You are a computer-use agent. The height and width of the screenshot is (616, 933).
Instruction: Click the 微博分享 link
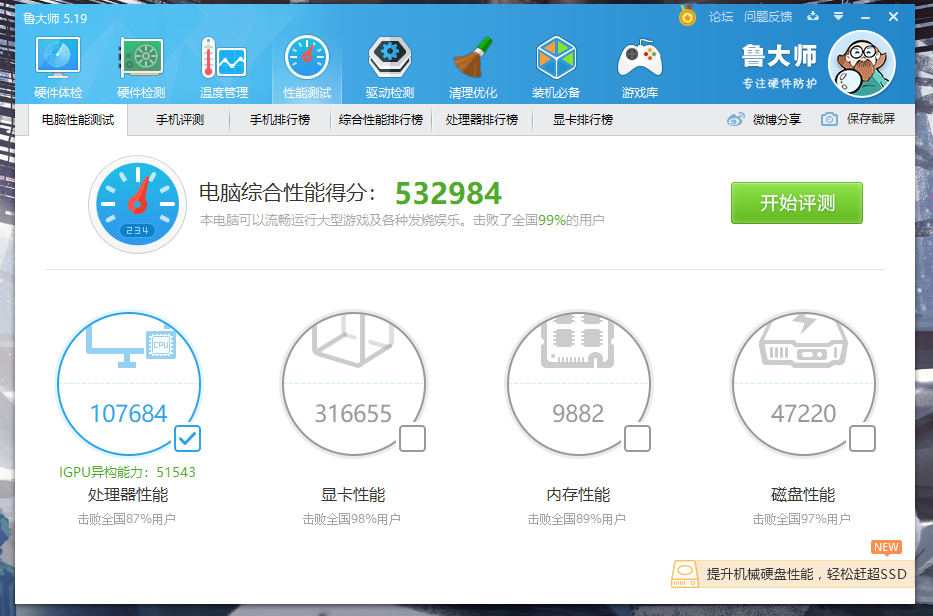click(777, 120)
